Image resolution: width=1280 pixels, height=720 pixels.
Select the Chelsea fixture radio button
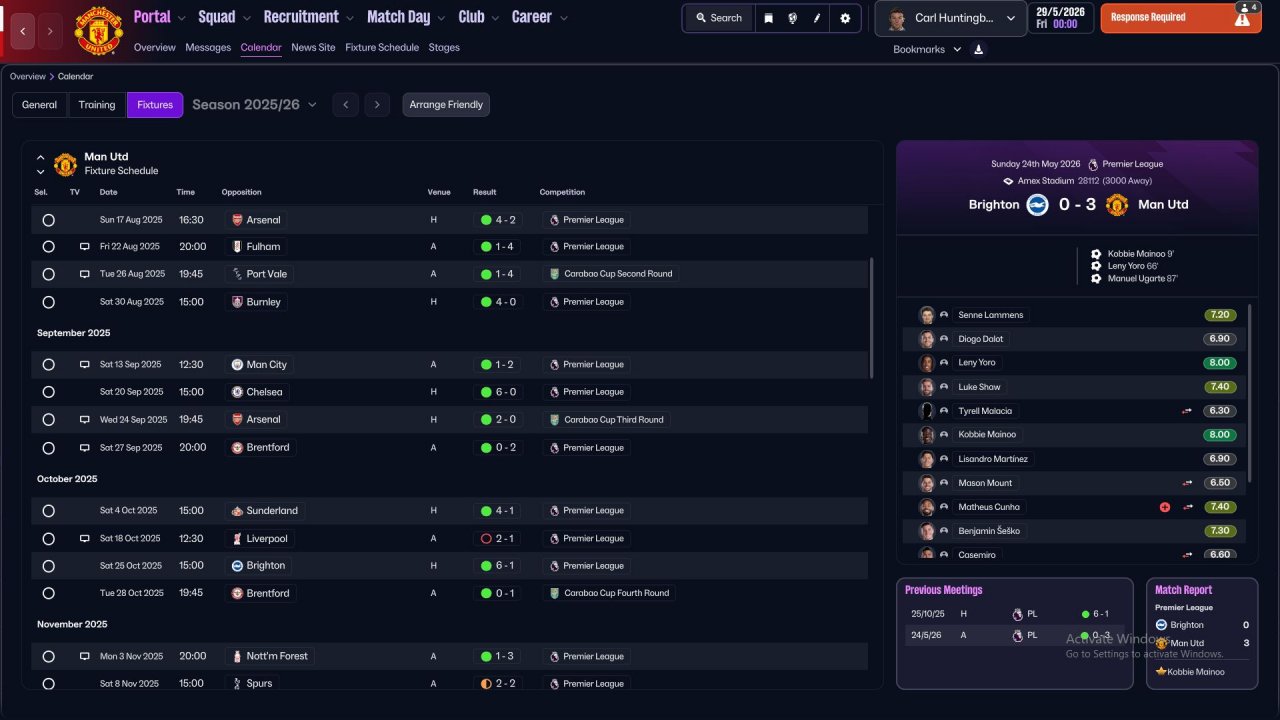click(x=48, y=392)
